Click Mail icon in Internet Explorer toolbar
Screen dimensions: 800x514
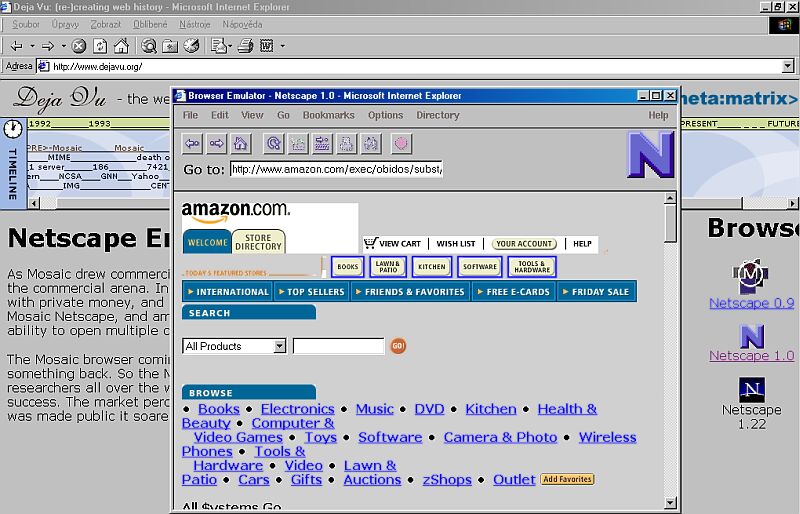pyautogui.click(x=218, y=46)
